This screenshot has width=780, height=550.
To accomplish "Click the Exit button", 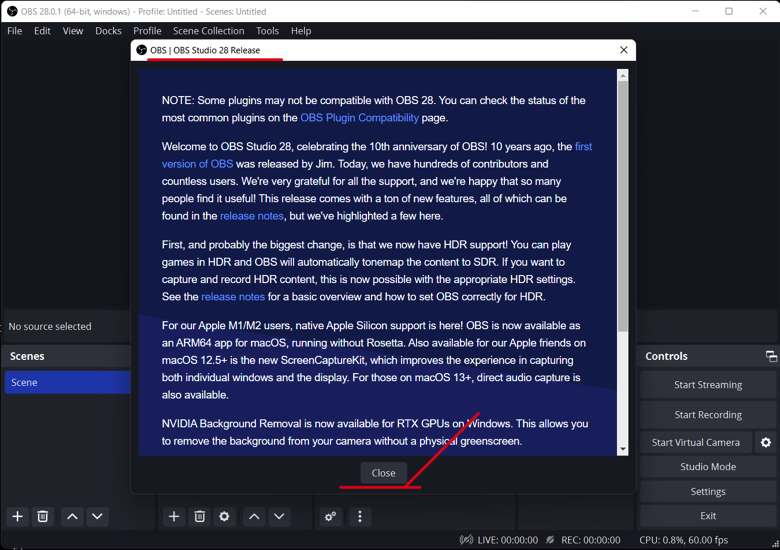I will point(708,516).
